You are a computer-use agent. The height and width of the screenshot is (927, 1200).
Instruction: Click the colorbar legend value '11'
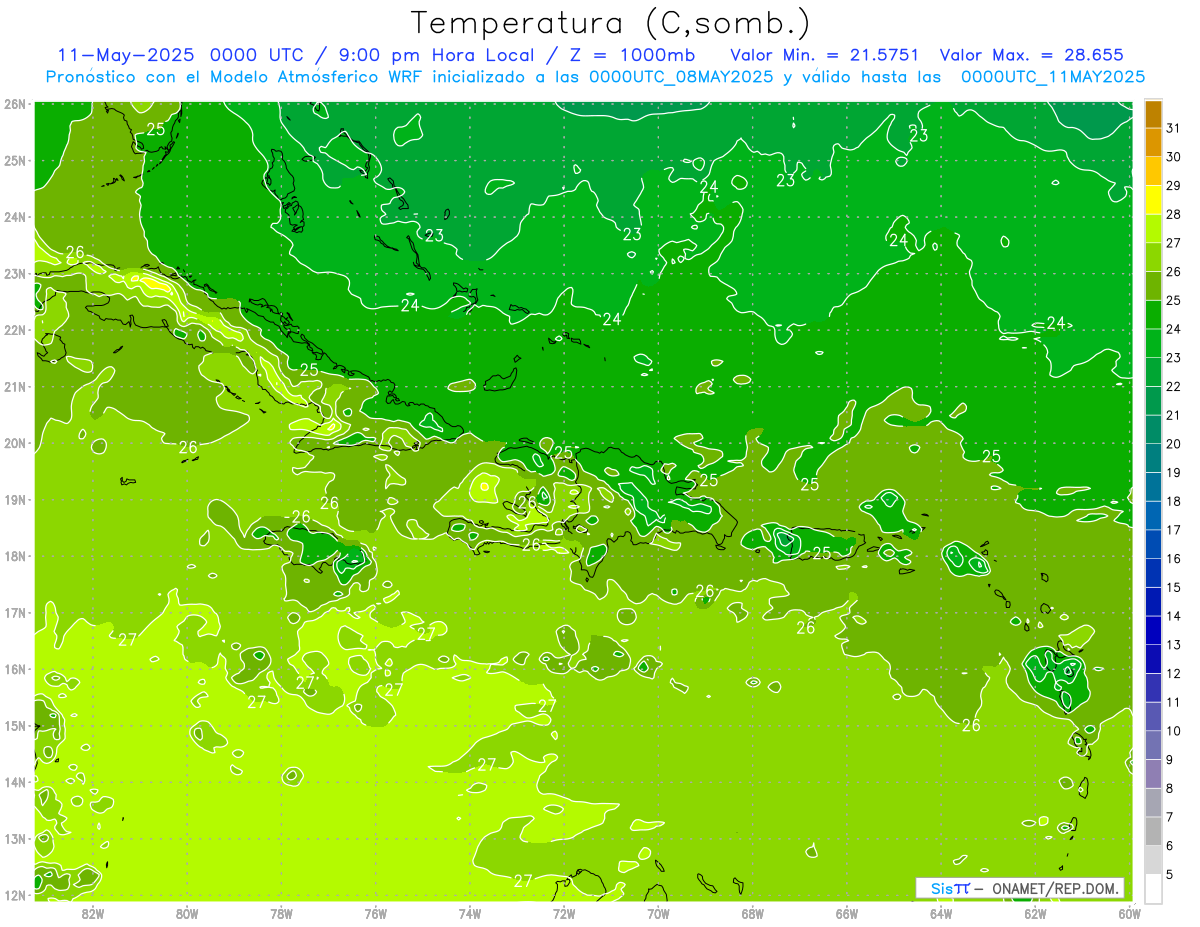[1174, 702]
